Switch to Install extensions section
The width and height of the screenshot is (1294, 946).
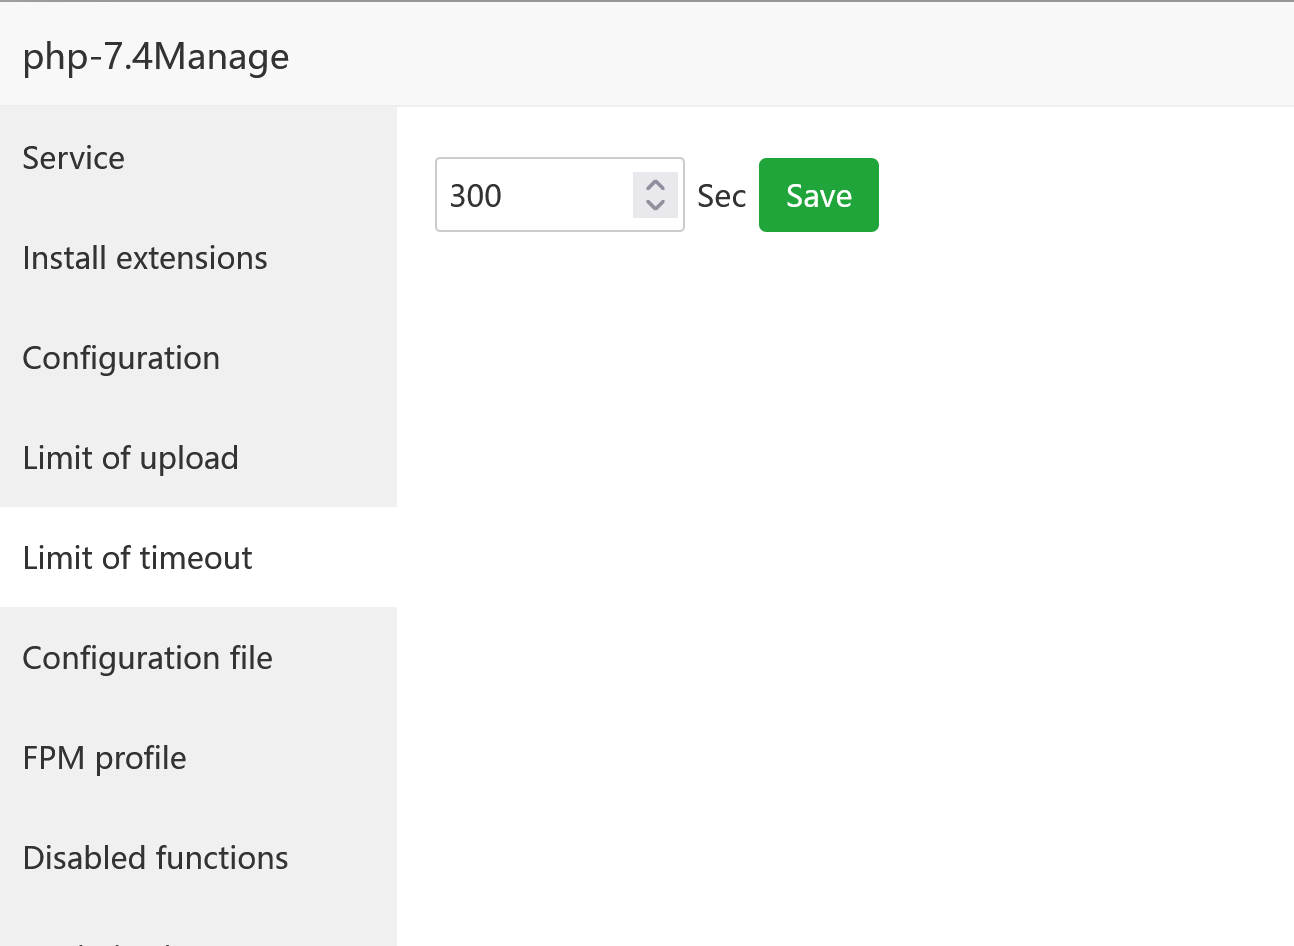[145, 258]
